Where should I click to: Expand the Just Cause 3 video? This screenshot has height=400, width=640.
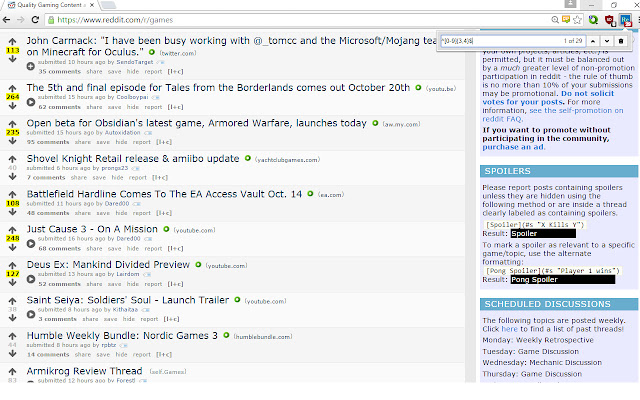pyautogui.click(x=31, y=244)
